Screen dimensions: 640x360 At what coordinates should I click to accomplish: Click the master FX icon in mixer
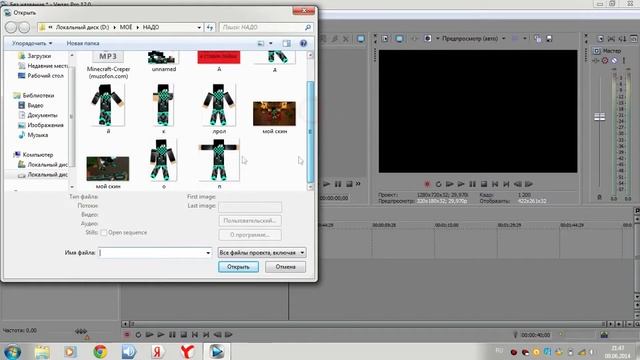(596, 60)
